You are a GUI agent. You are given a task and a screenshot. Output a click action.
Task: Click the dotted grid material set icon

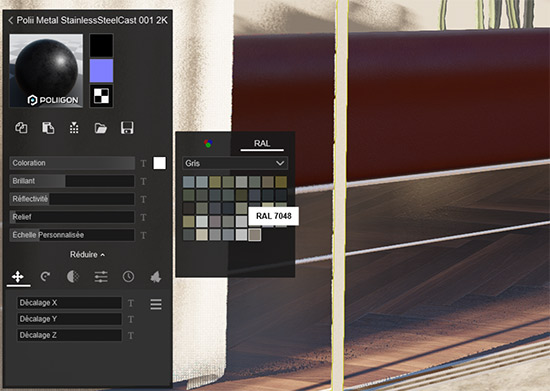[74, 128]
